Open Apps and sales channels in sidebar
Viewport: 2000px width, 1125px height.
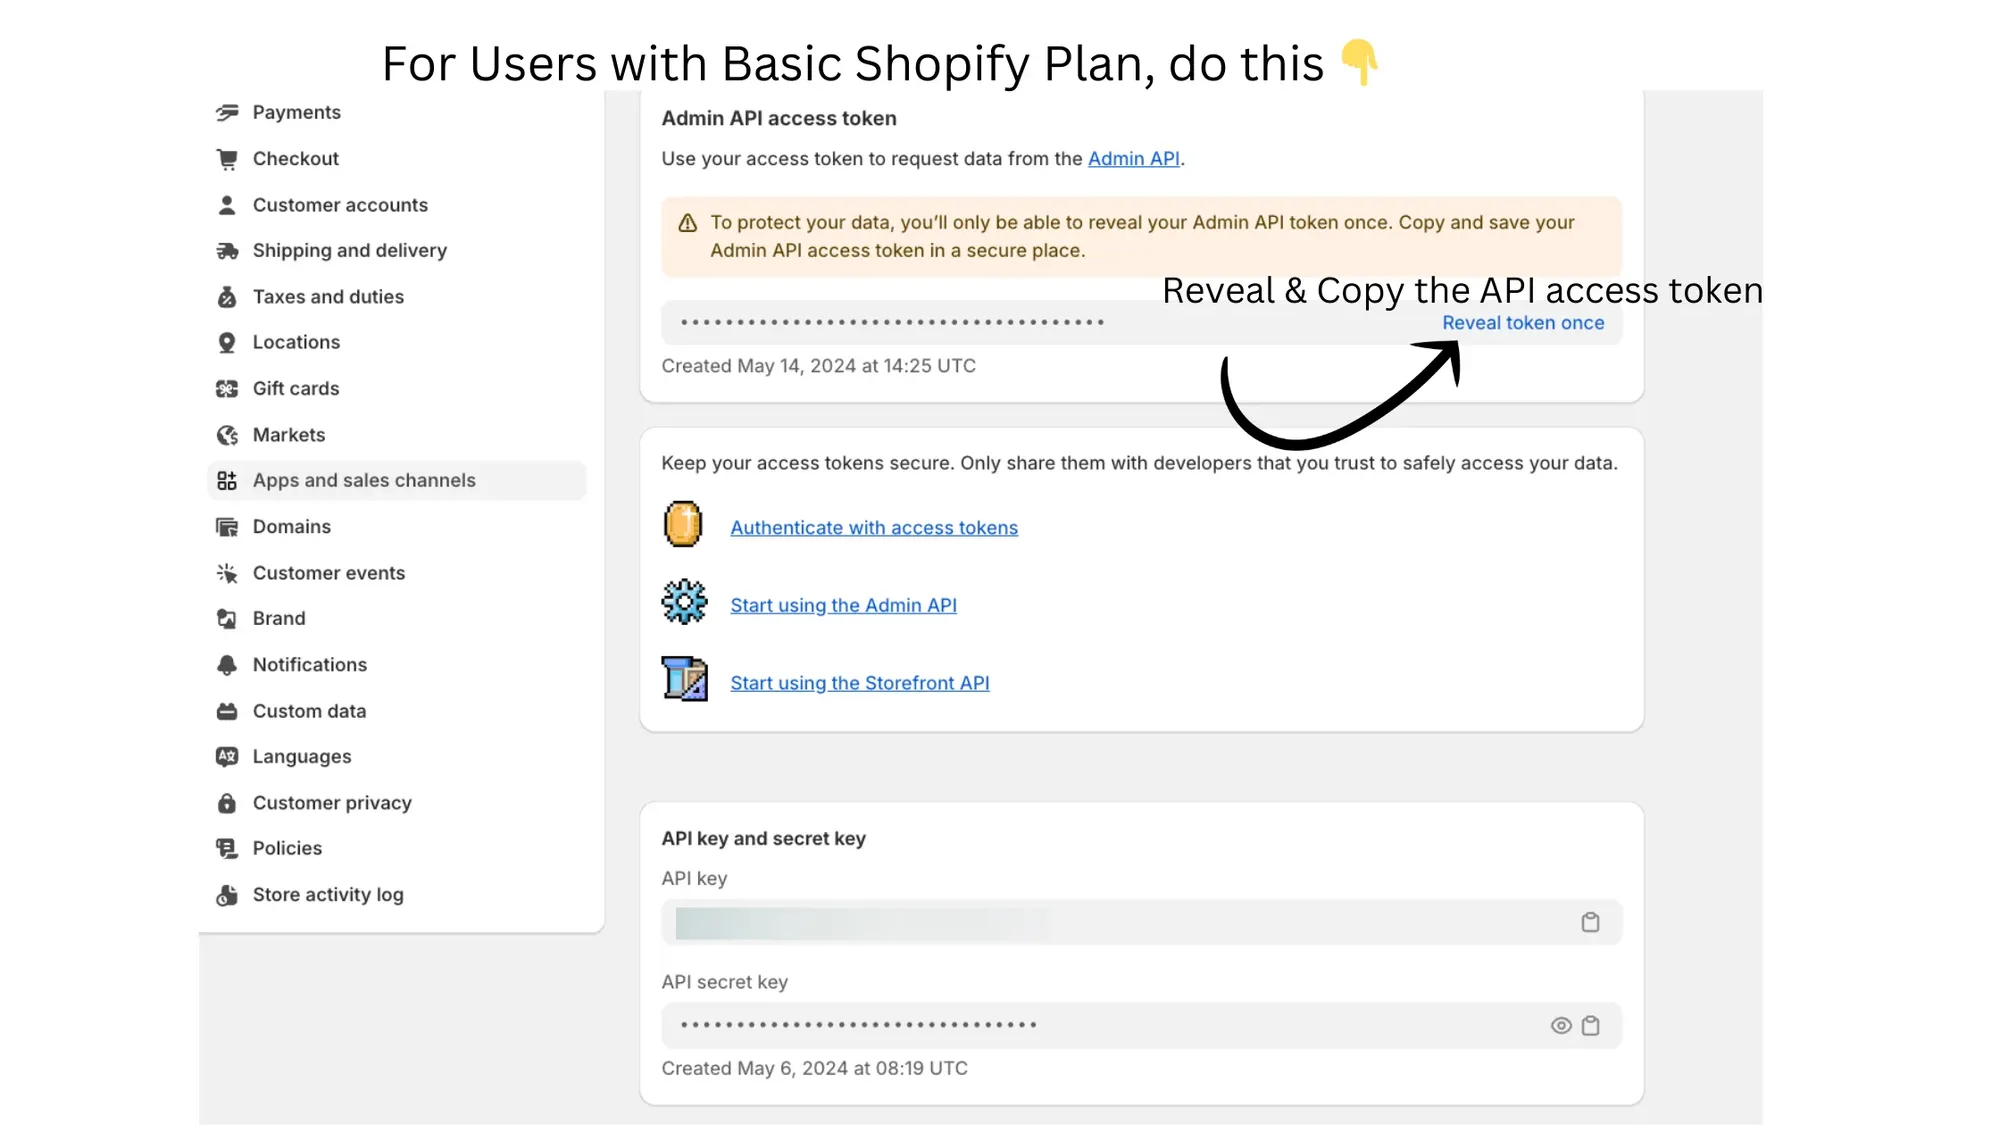pyautogui.click(x=363, y=480)
